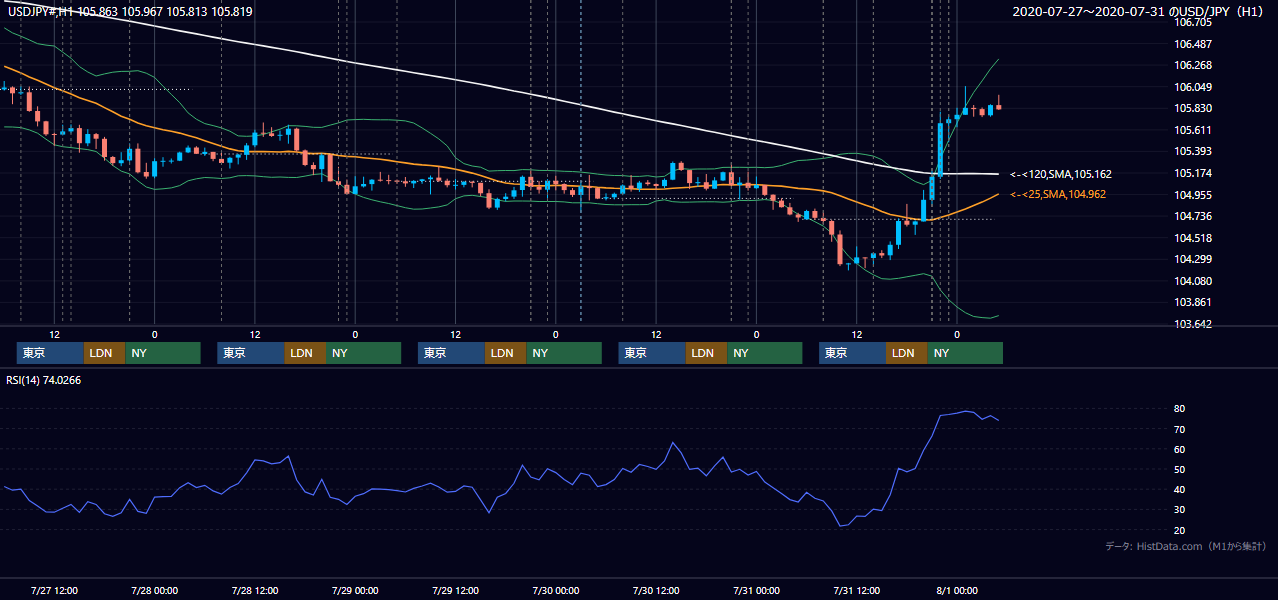
Task: Click the 106.049 price axis label
Action: click(1193, 87)
